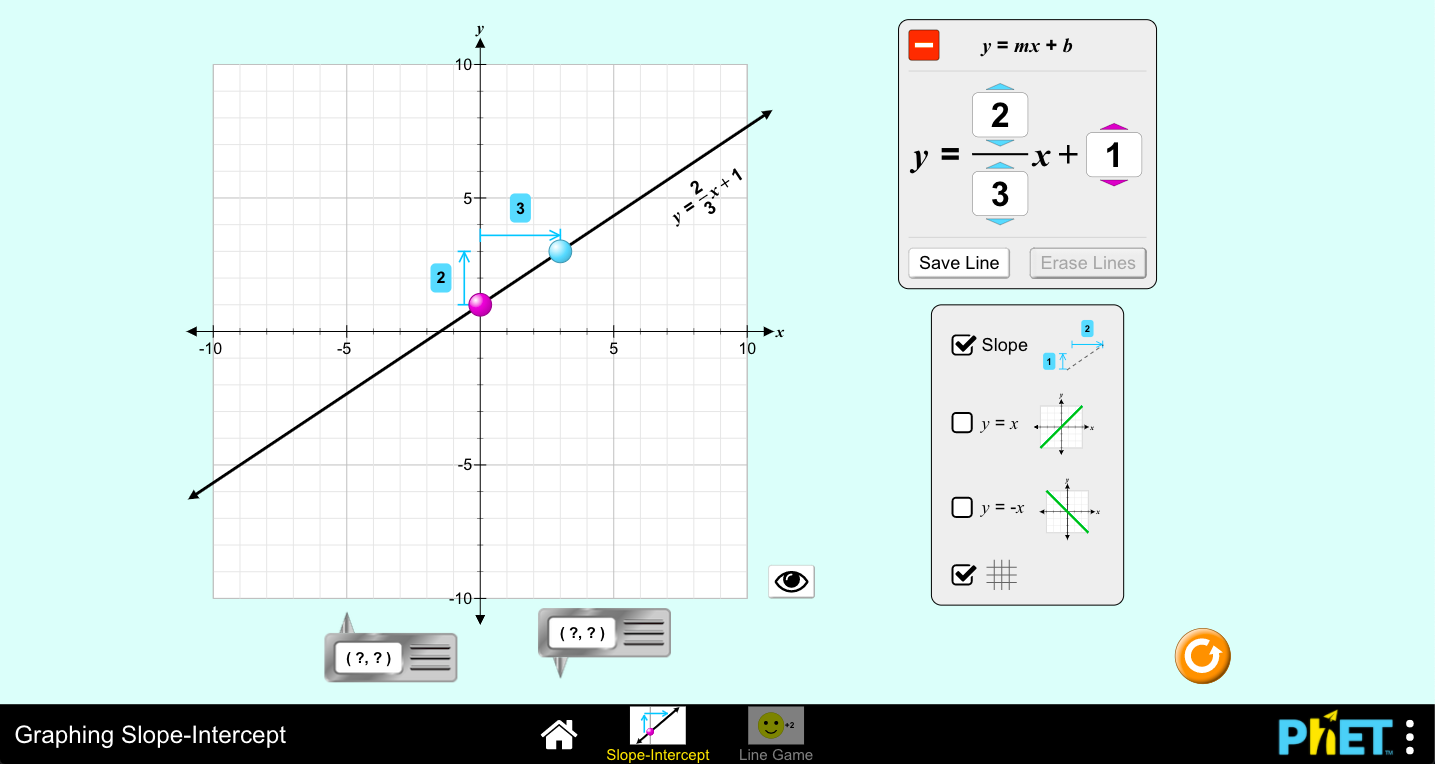Reset the simulation with the orange reset button
1435x764 pixels.
click(1202, 655)
